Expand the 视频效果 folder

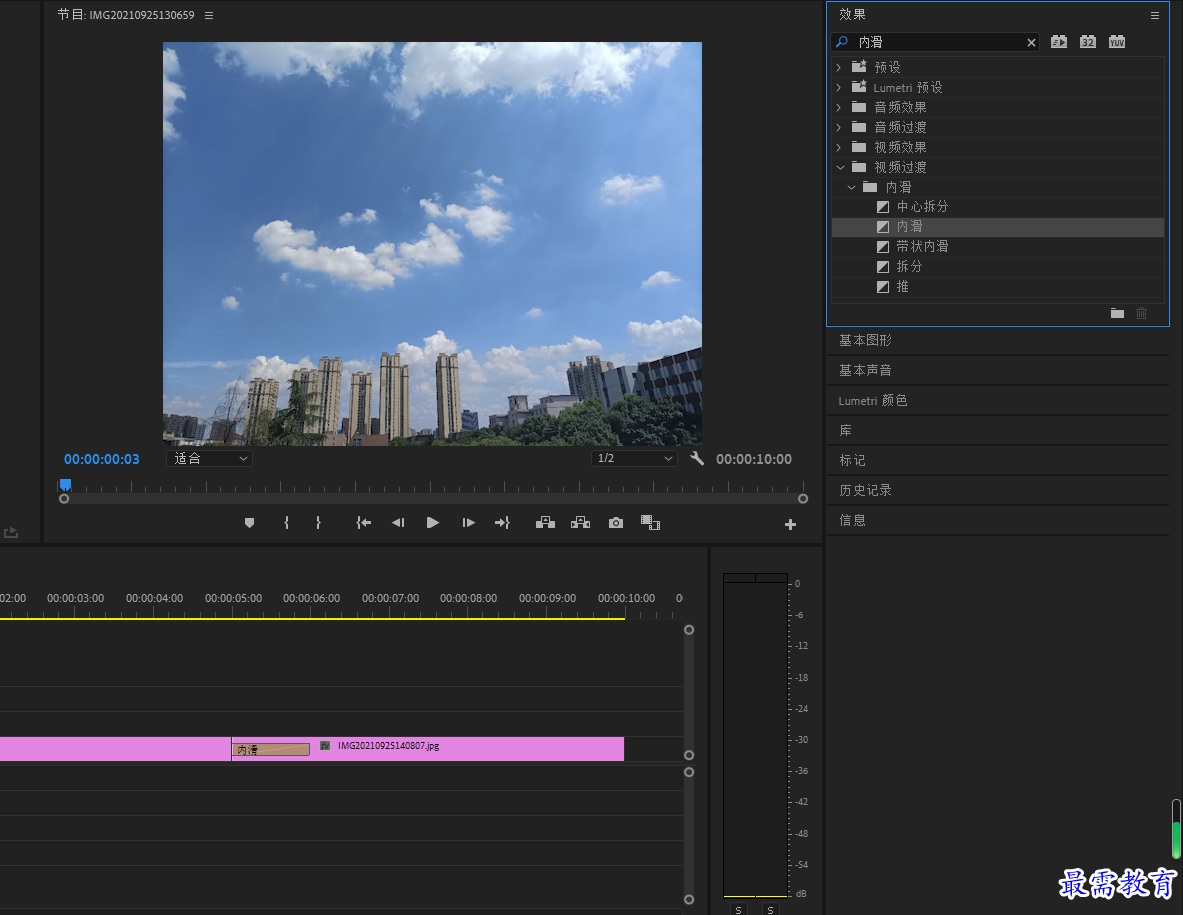point(838,147)
